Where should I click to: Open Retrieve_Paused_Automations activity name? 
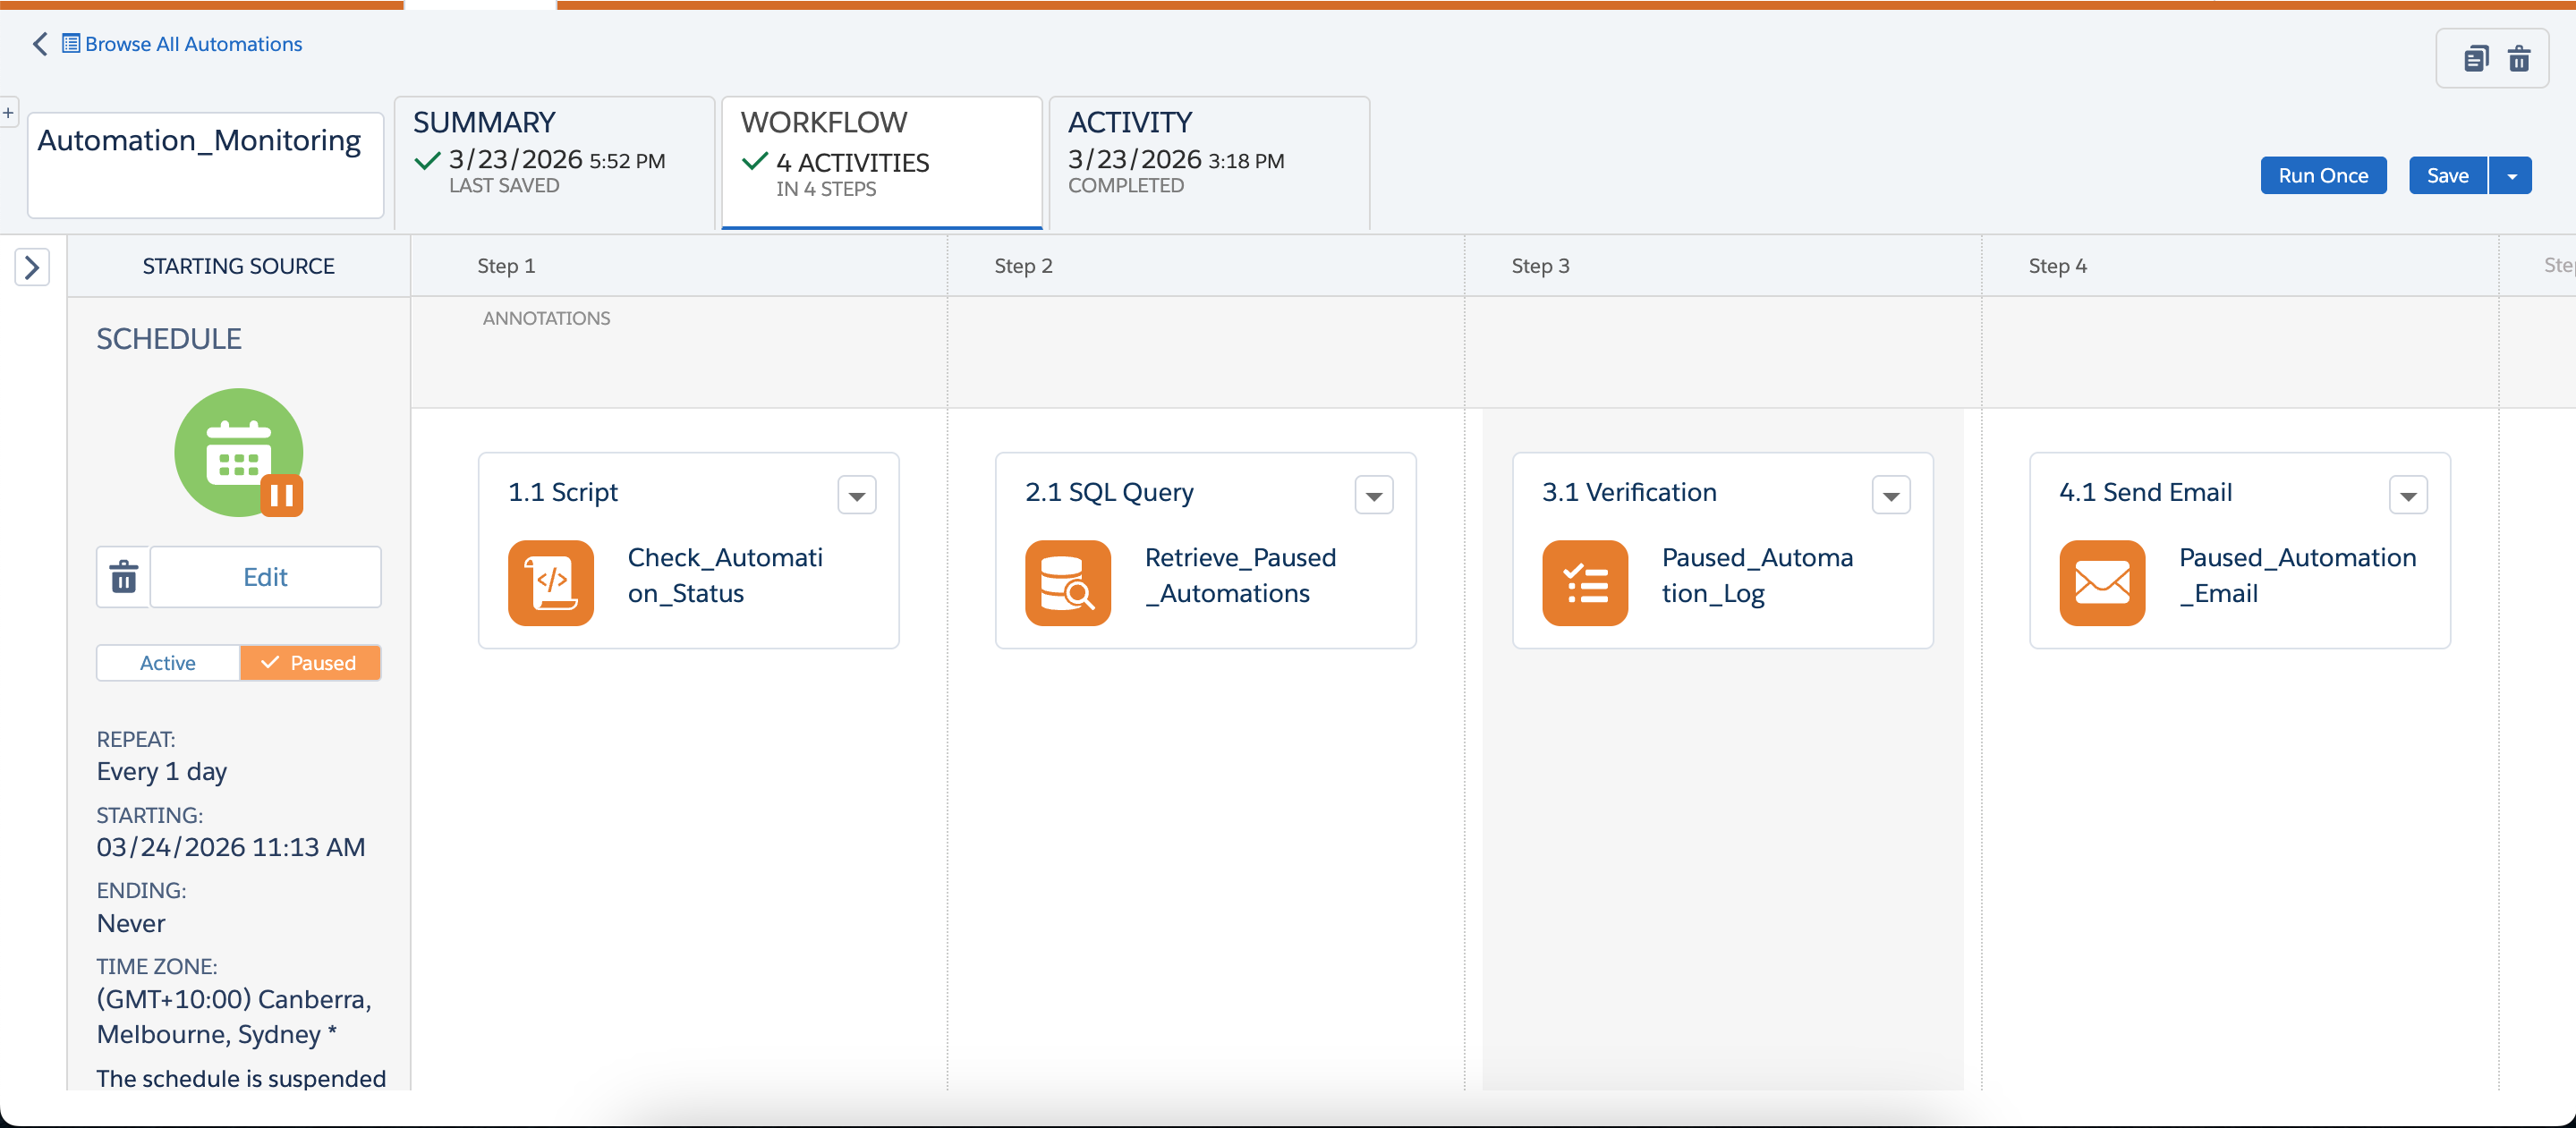[x=1240, y=575]
